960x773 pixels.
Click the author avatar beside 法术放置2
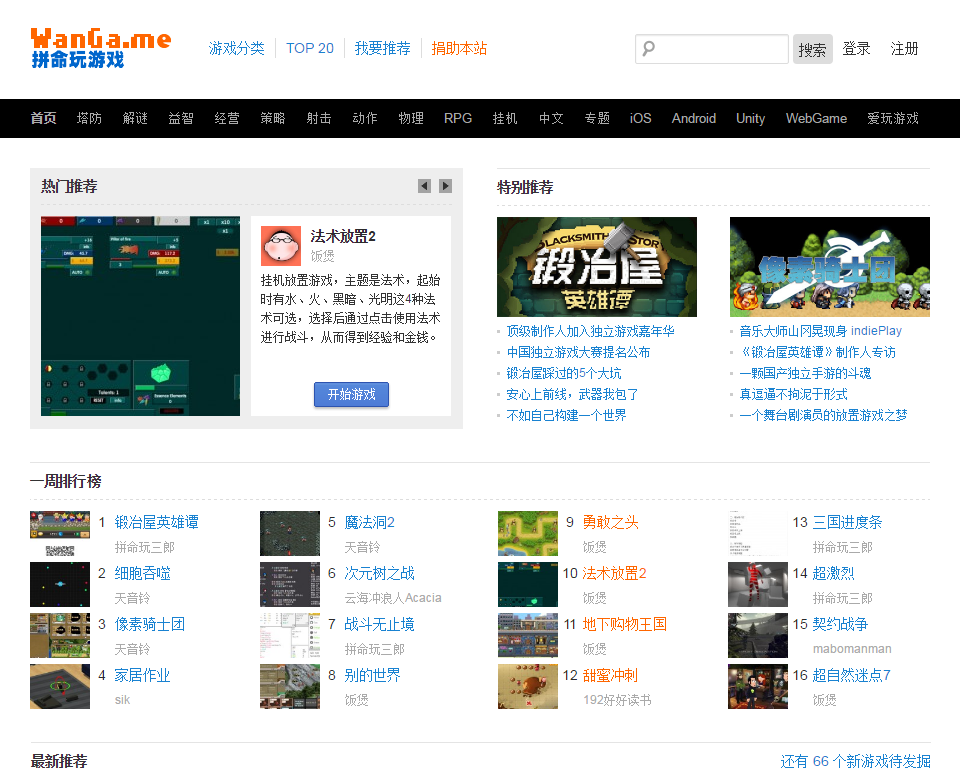(x=281, y=245)
